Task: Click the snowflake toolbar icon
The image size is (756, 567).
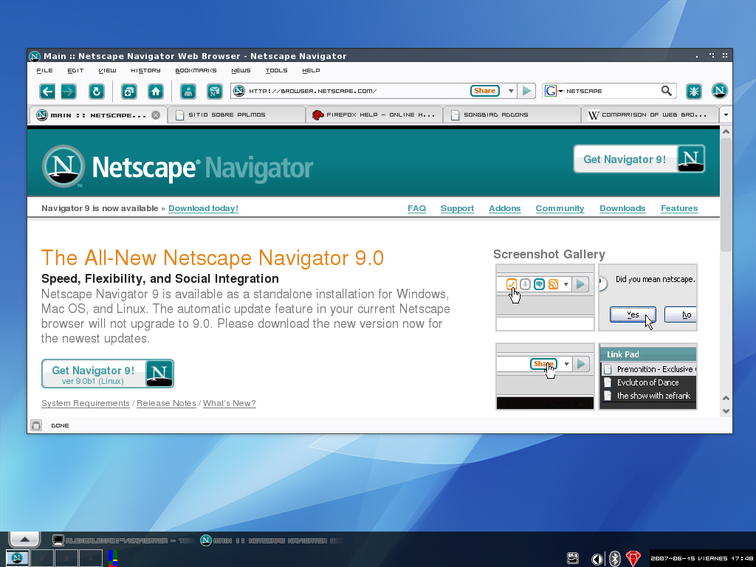Action: [694, 91]
